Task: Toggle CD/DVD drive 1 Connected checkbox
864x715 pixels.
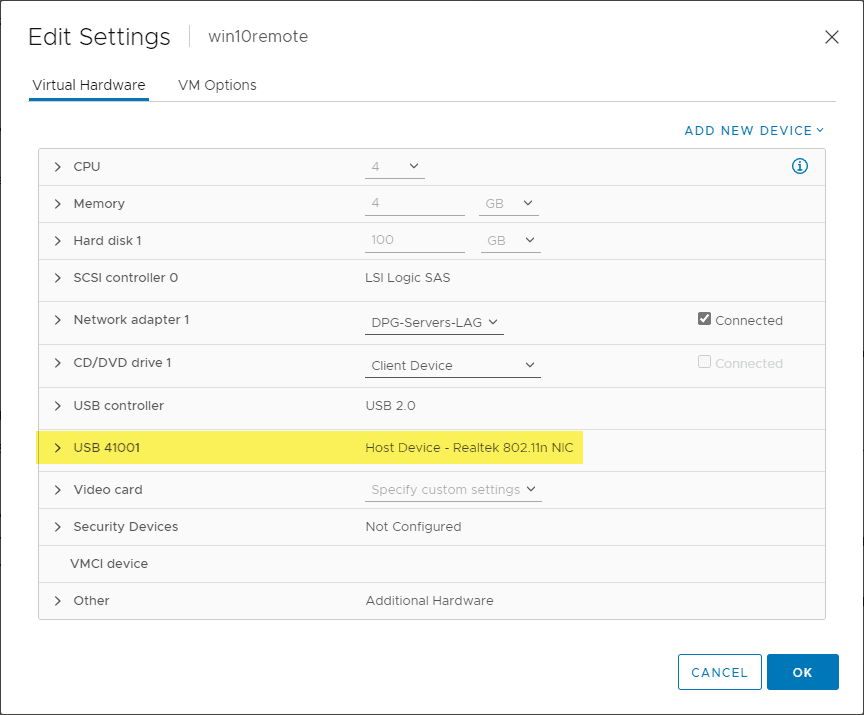Action: click(705, 363)
